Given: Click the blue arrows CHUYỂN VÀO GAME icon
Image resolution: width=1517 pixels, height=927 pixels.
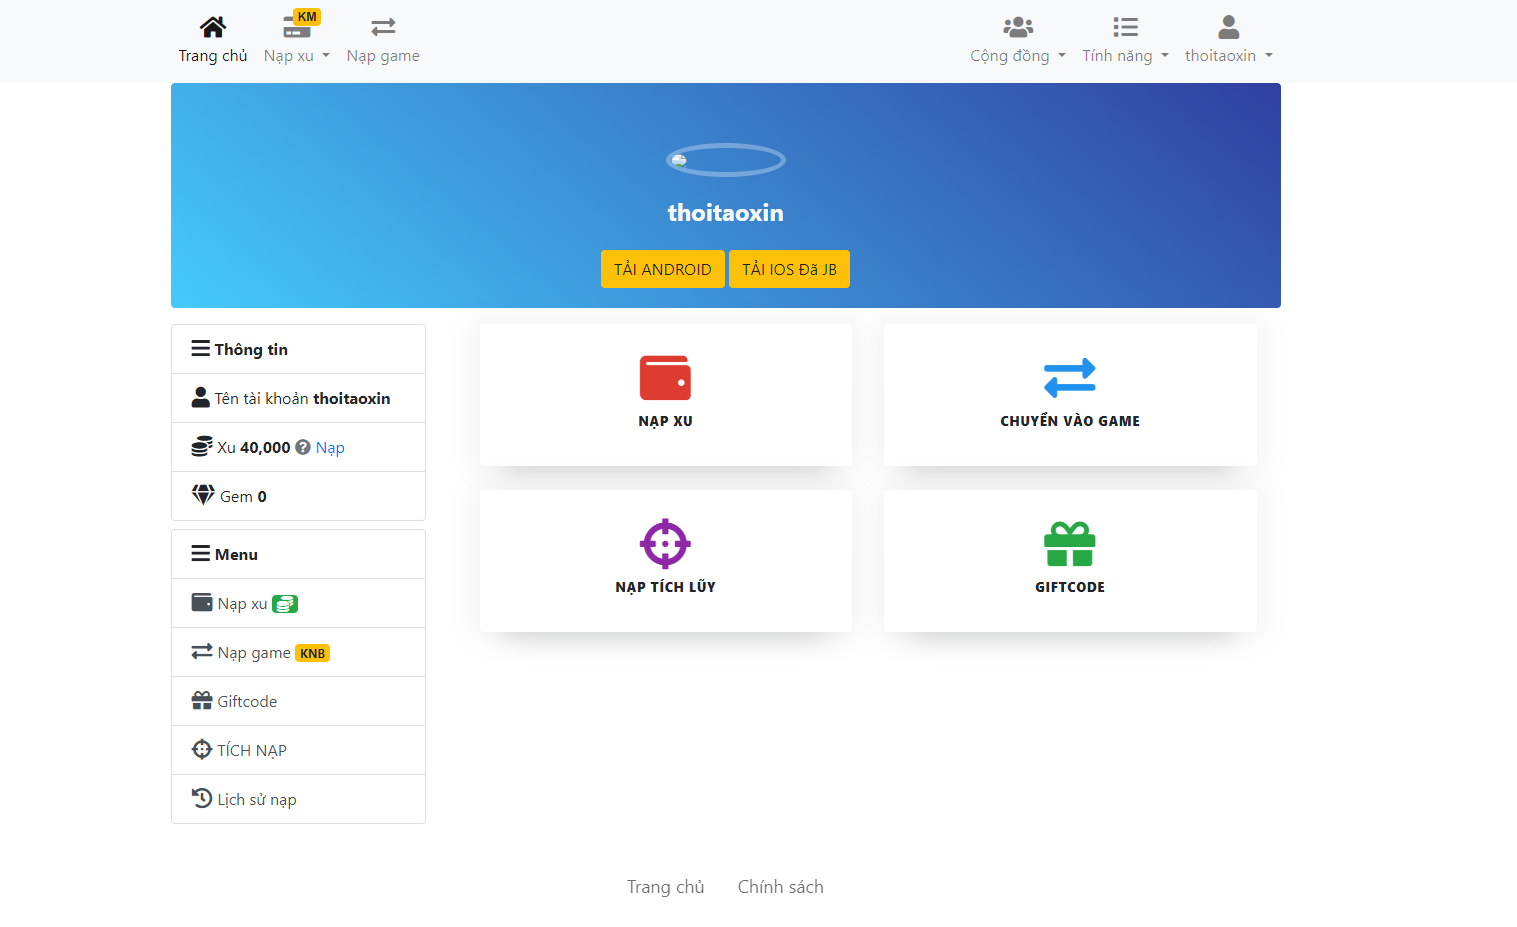Looking at the screenshot, I should pos(1070,378).
